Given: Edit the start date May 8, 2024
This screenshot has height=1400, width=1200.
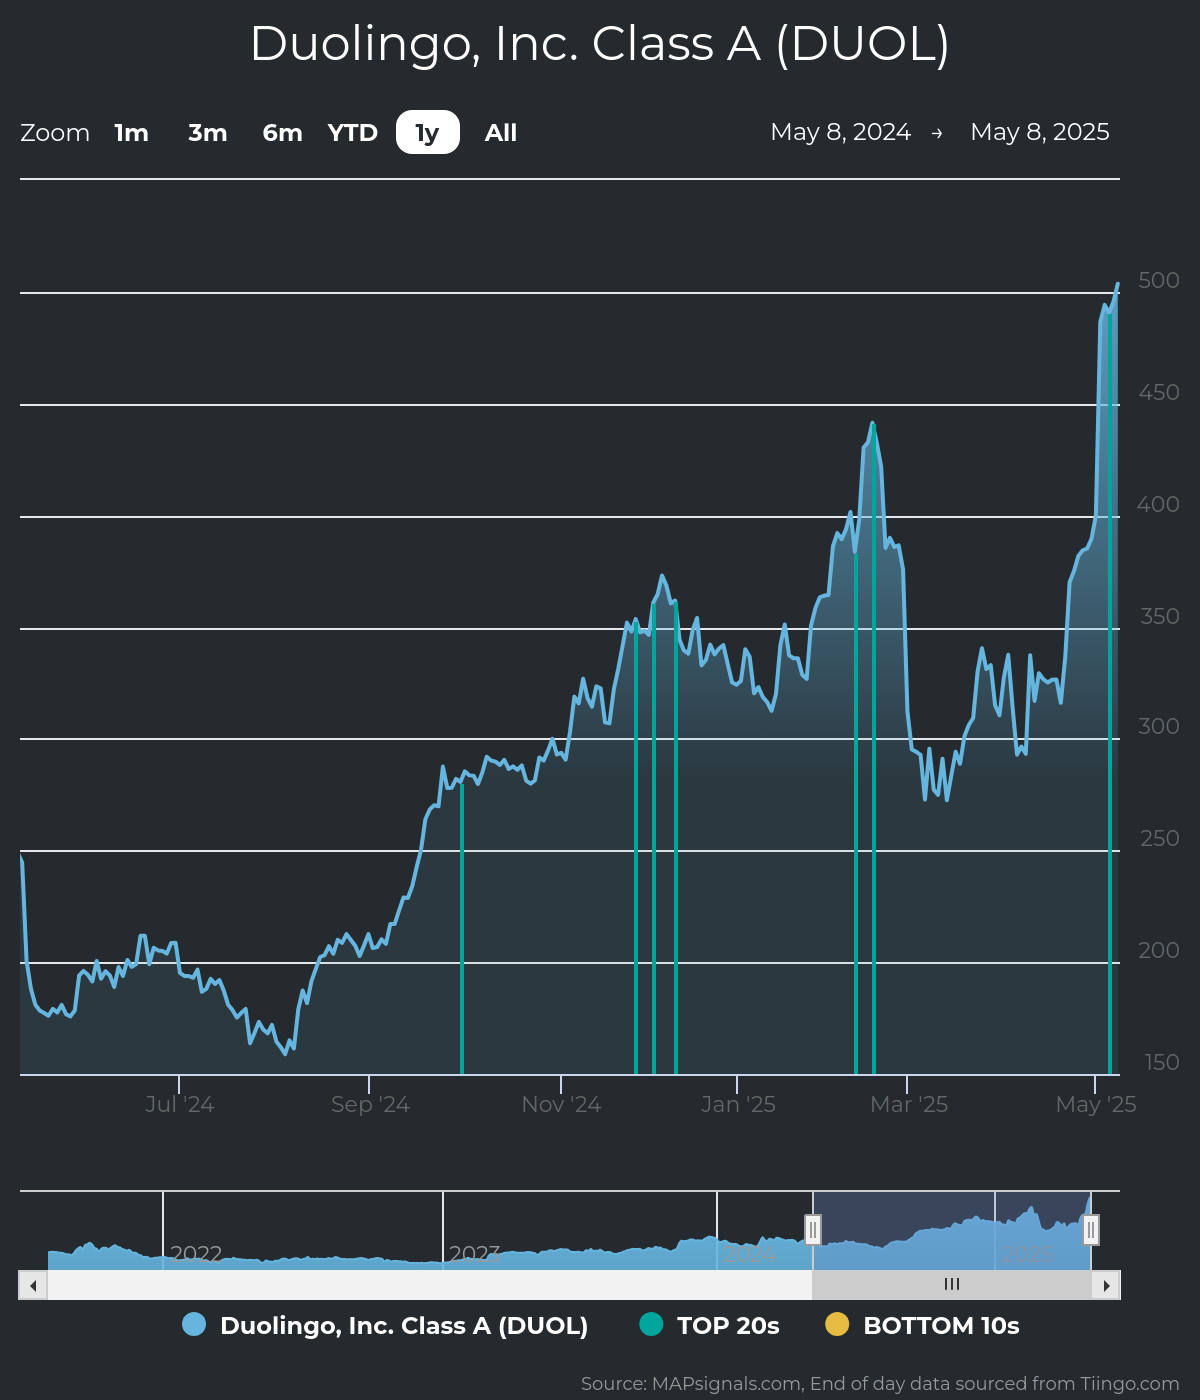Looking at the screenshot, I should (841, 132).
